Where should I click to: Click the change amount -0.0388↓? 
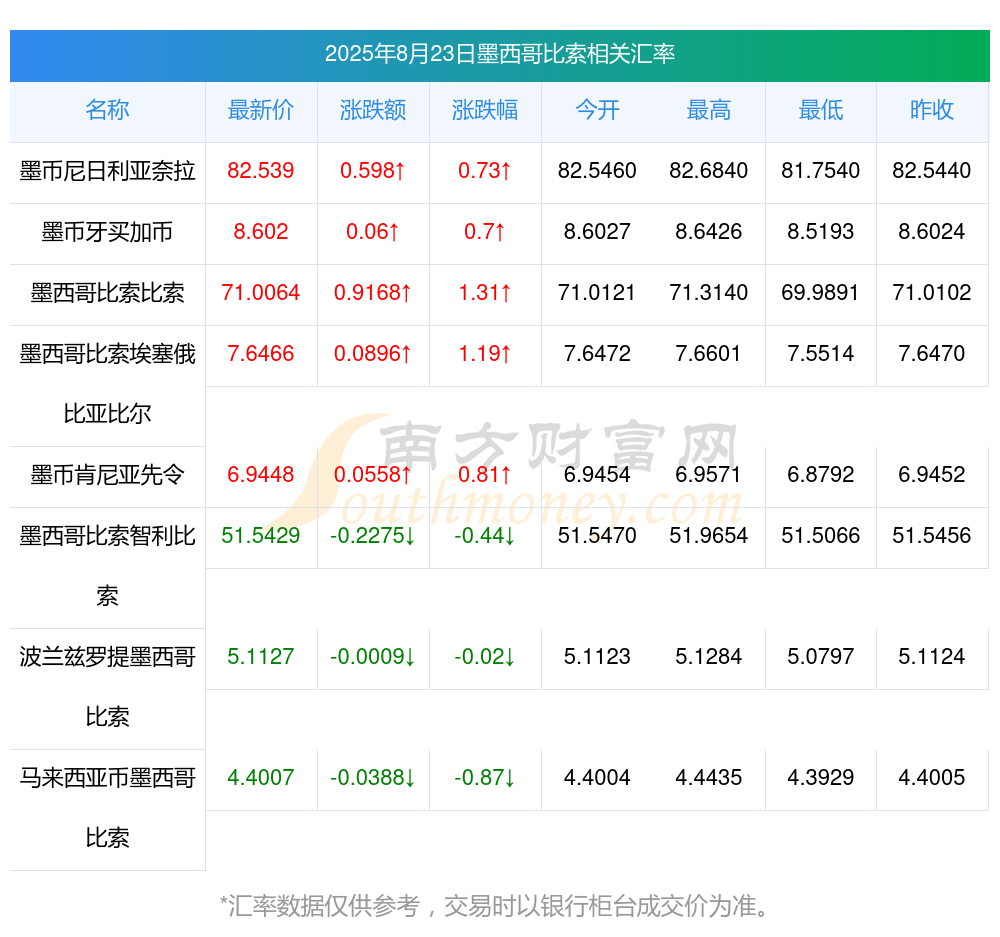click(x=373, y=778)
